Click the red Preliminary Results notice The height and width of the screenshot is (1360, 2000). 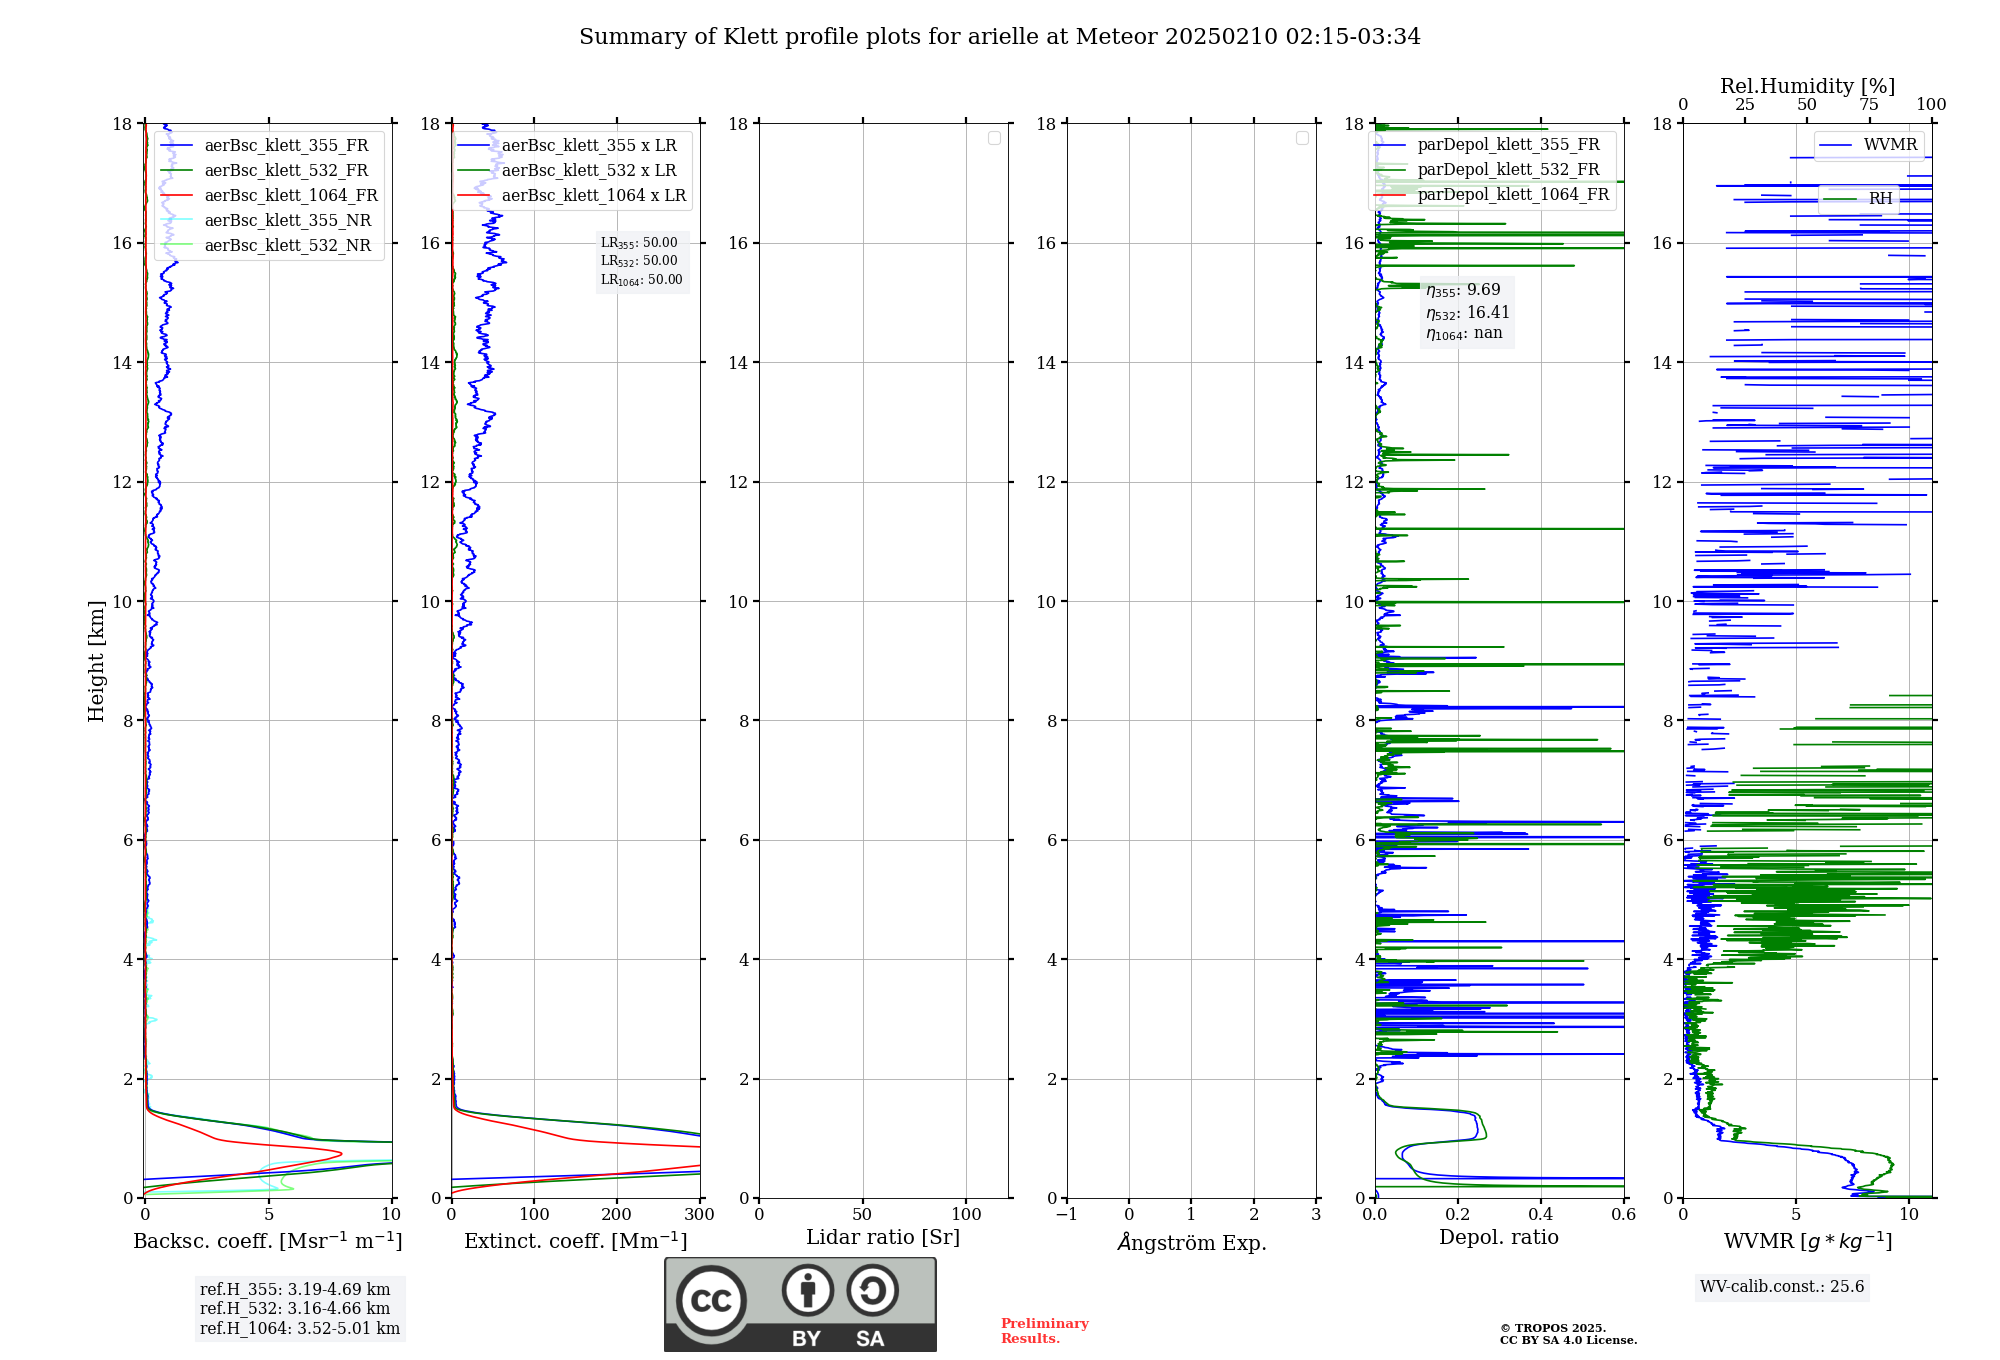tap(1045, 1331)
